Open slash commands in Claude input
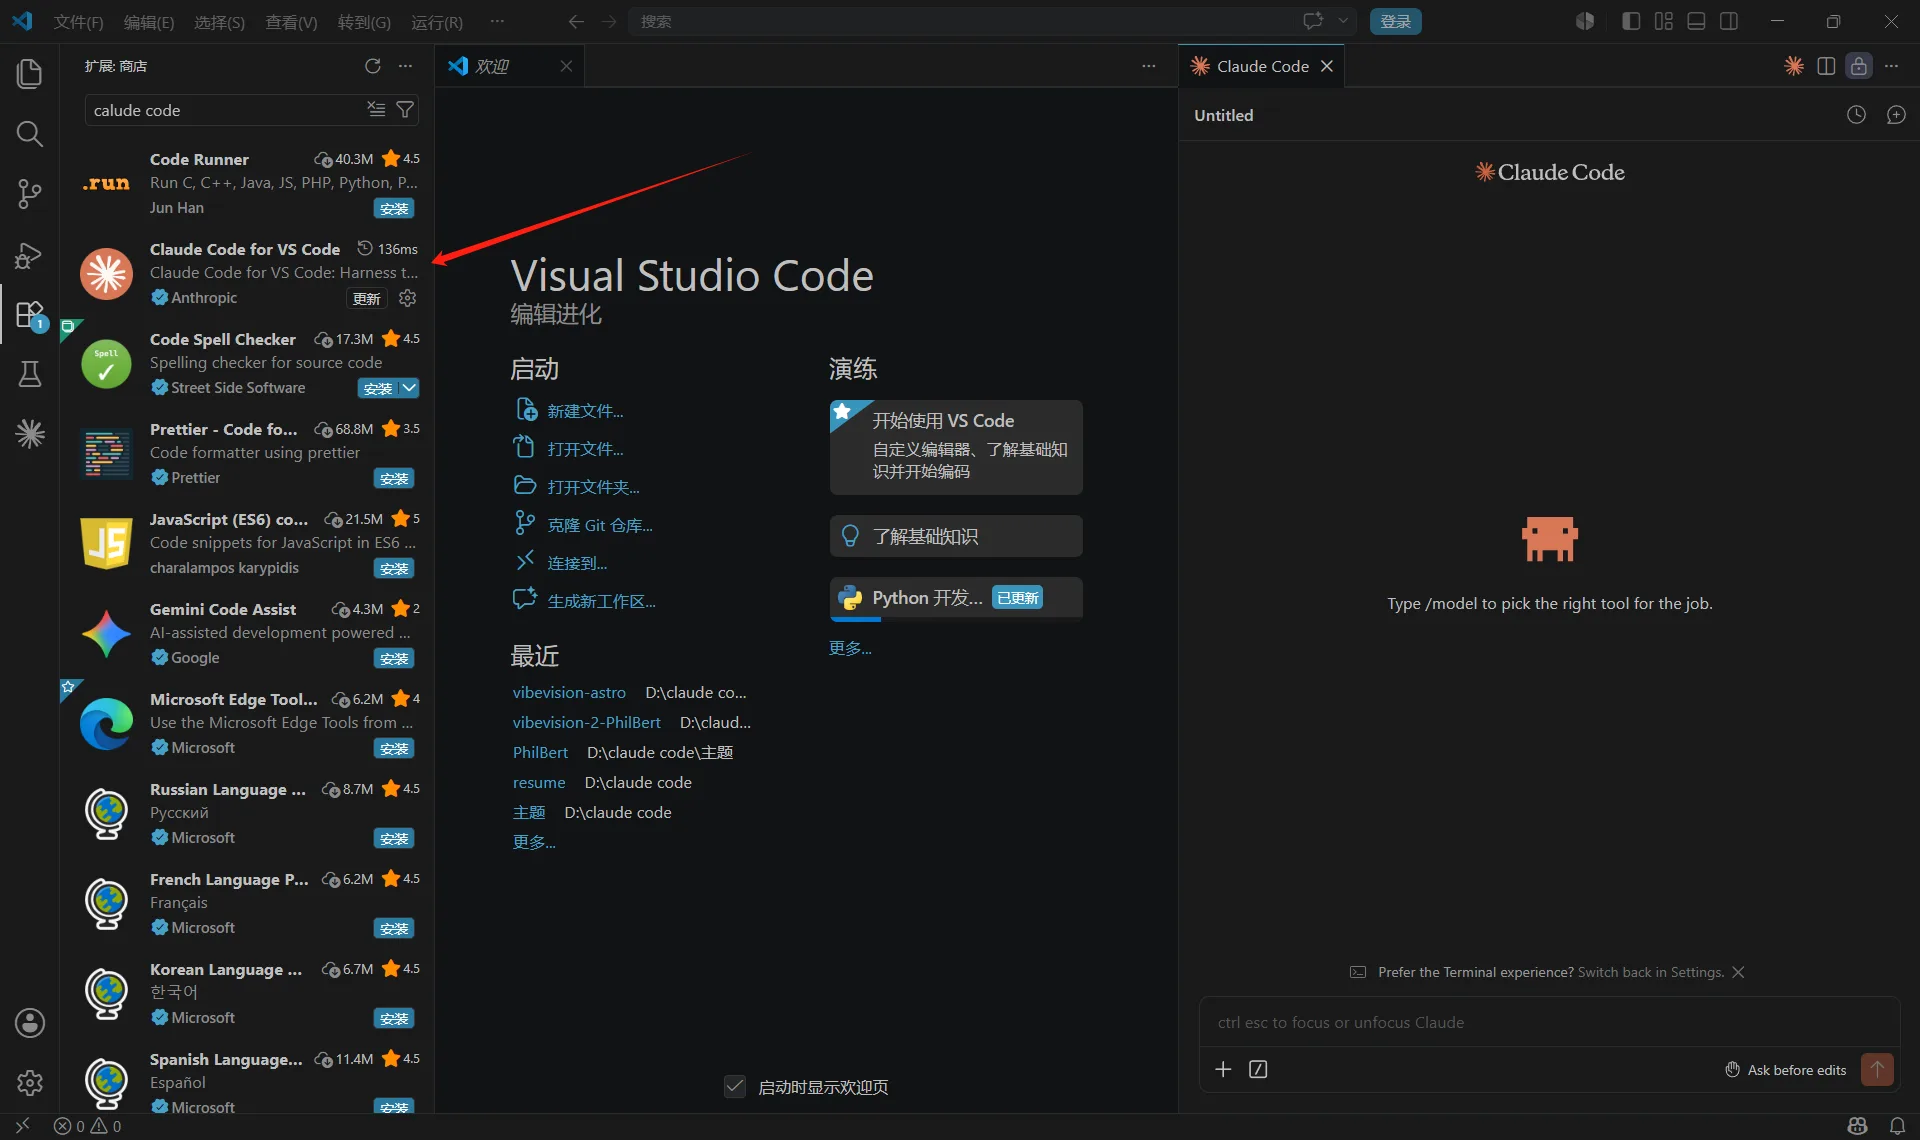 pyautogui.click(x=1258, y=1069)
